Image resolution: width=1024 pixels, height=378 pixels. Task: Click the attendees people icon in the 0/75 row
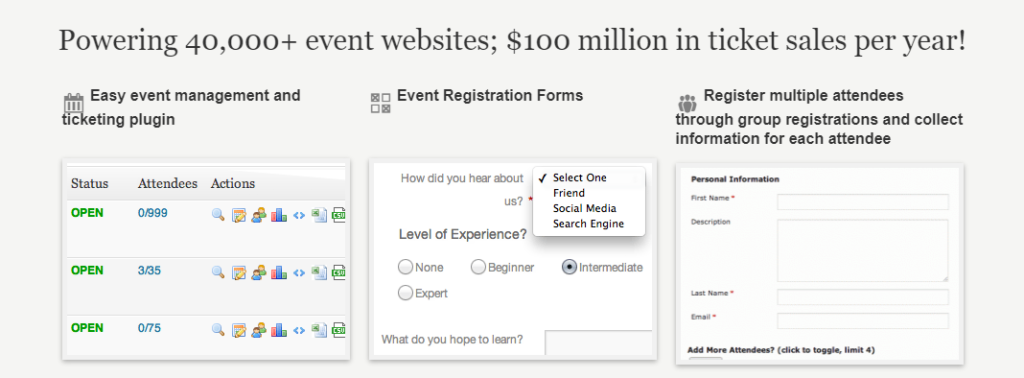point(259,330)
